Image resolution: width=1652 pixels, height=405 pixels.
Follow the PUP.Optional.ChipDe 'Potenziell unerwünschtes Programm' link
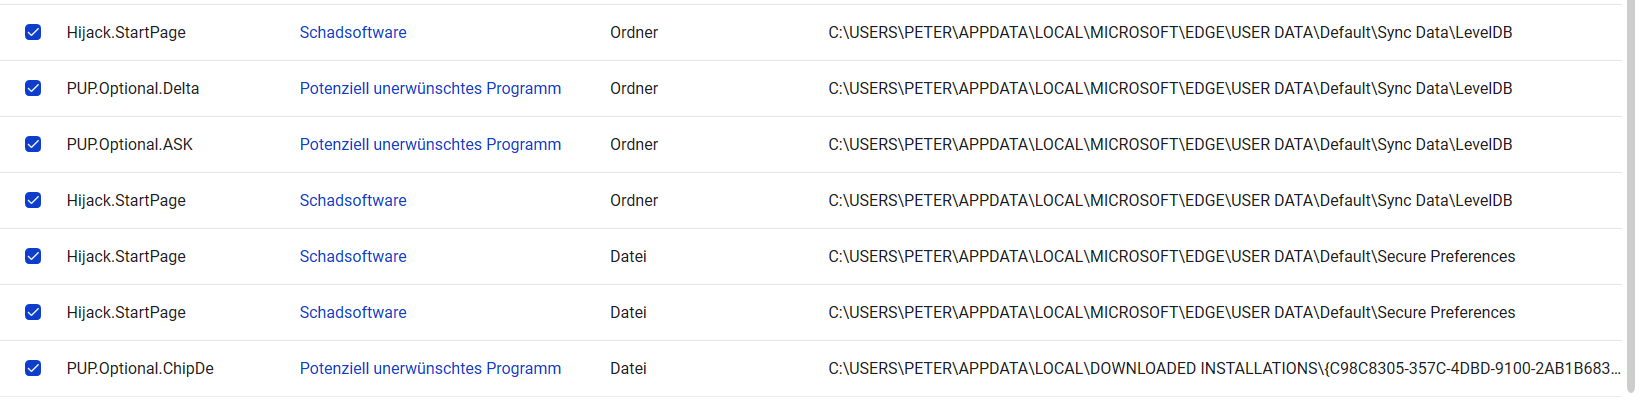(x=430, y=368)
